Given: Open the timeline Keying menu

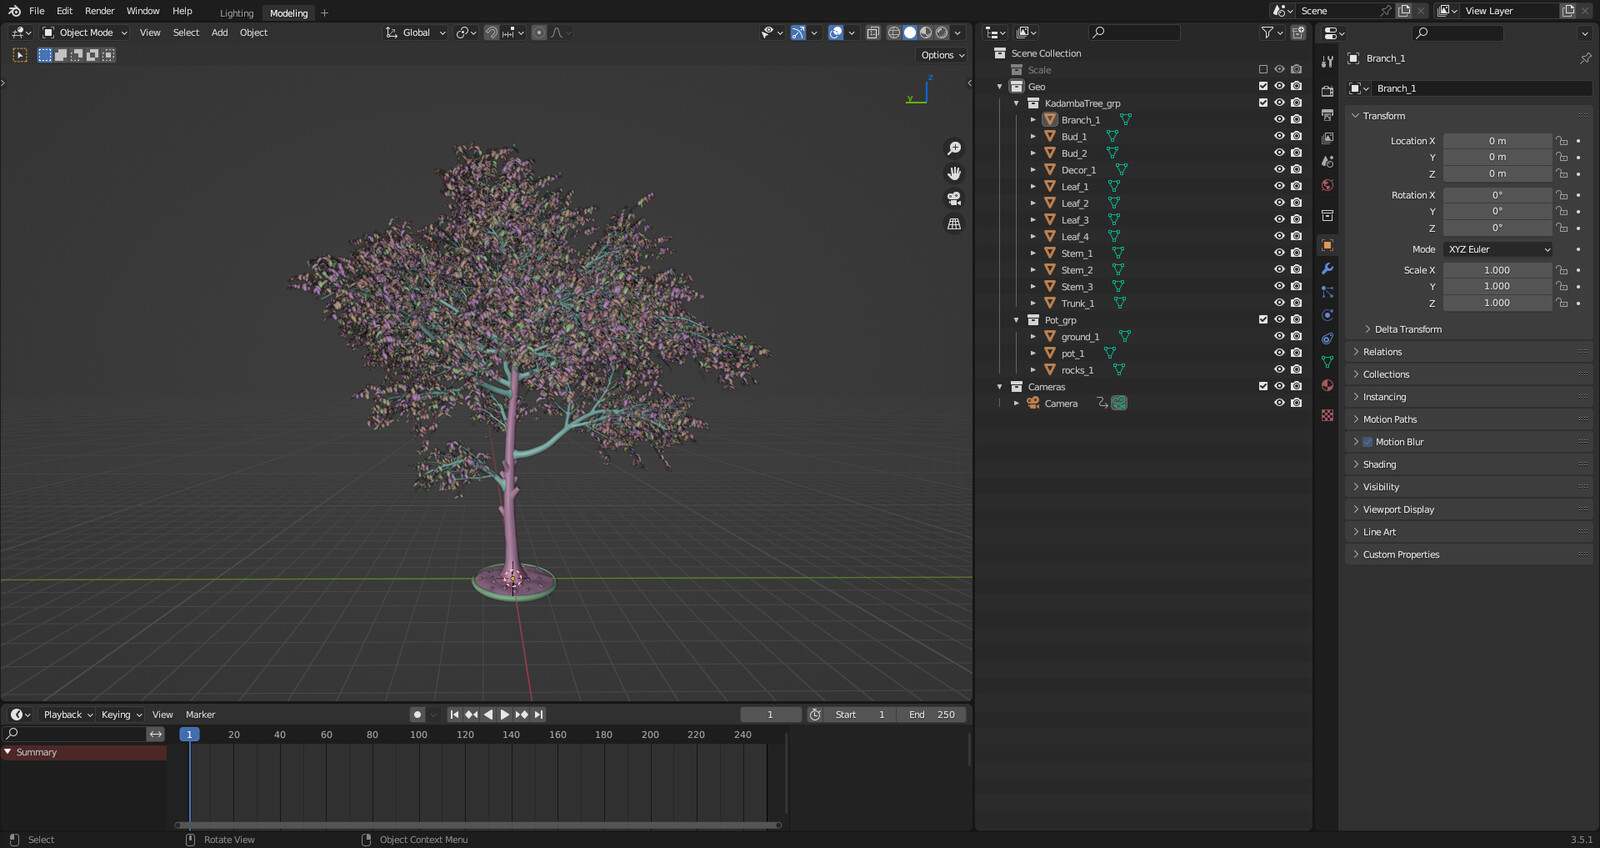Looking at the screenshot, I should [121, 715].
